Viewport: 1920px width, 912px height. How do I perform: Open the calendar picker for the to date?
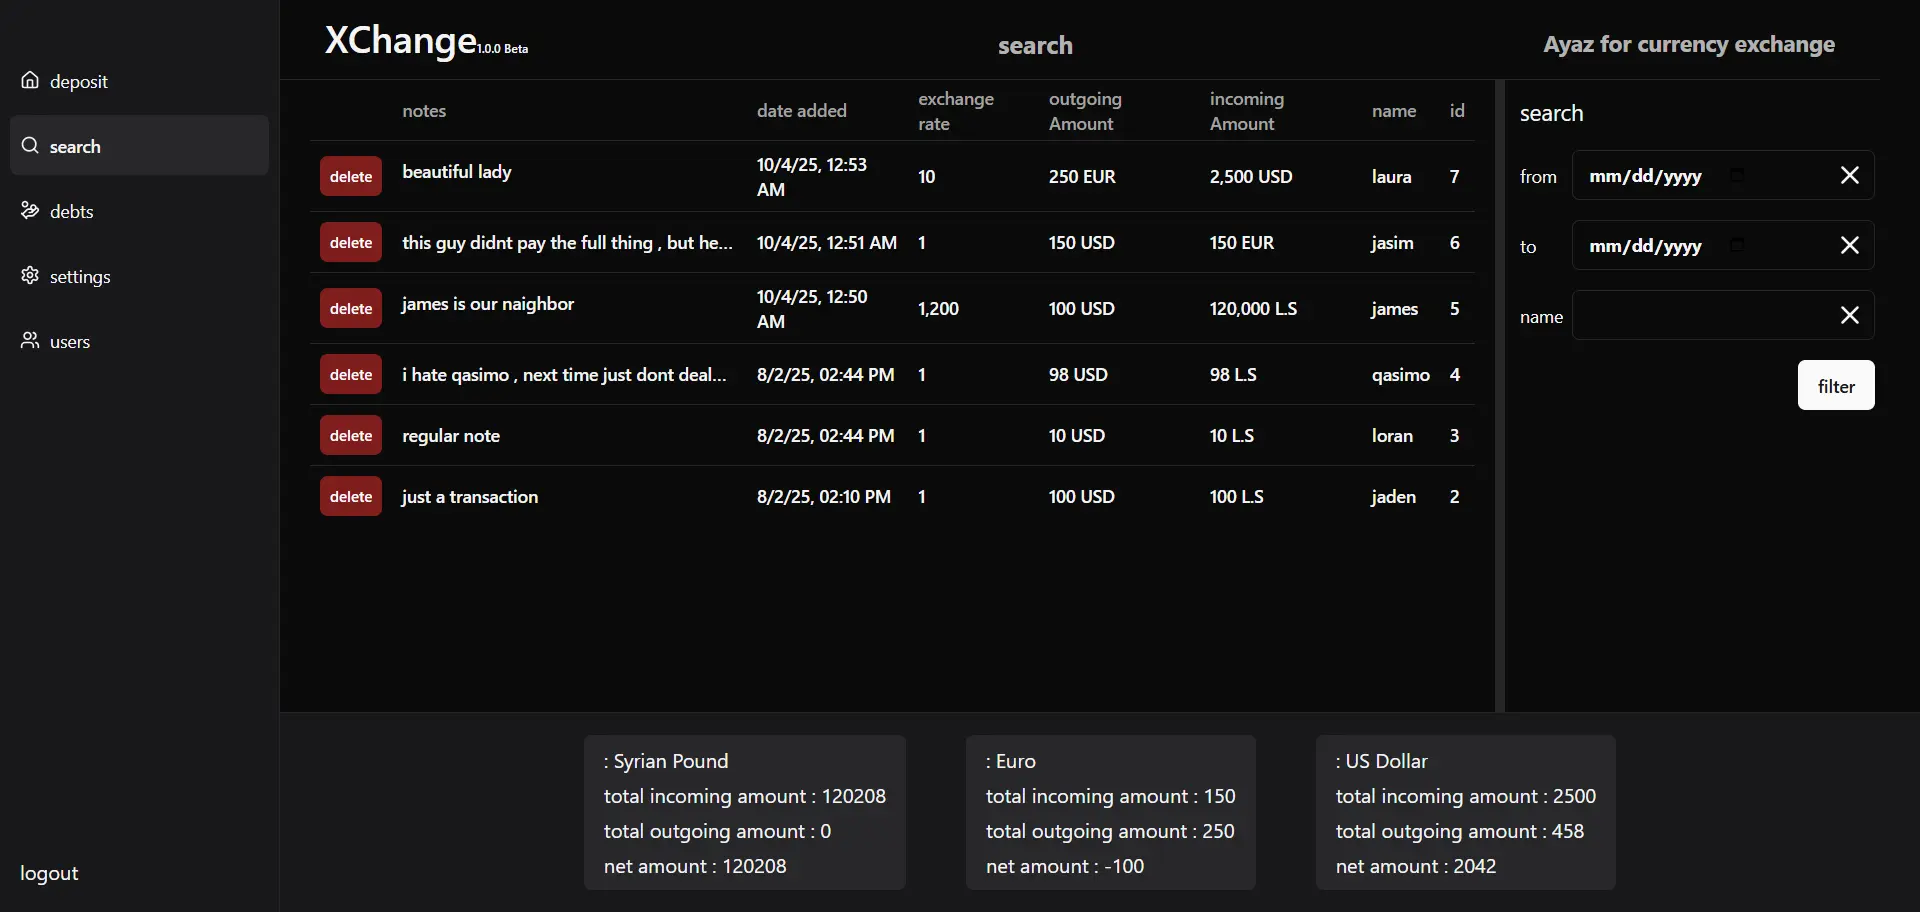(x=1738, y=245)
